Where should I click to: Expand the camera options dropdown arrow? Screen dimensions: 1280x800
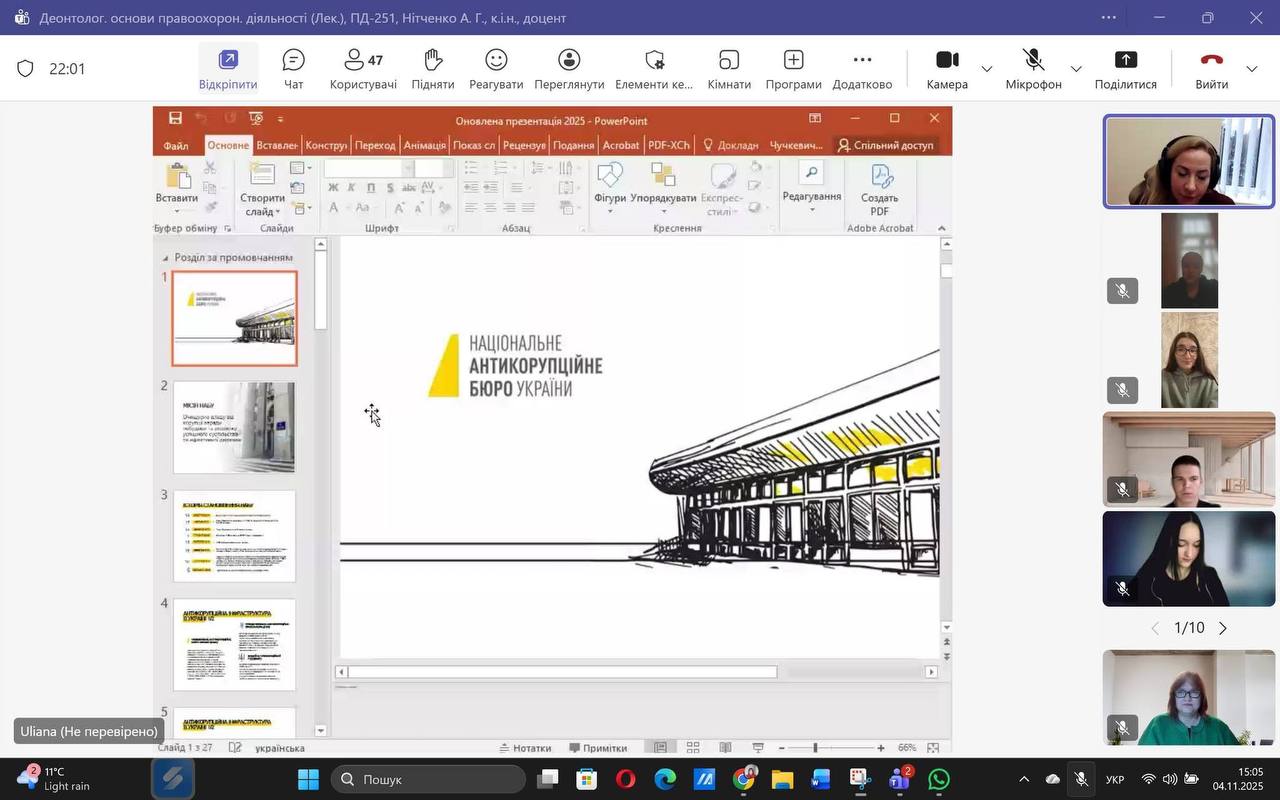point(987,69)
